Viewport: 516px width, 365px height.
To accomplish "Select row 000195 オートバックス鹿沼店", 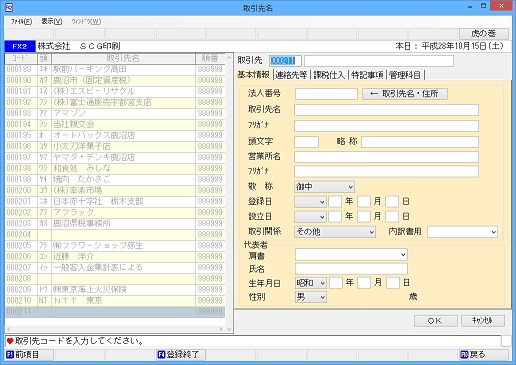I will pyautogui.click(x=115, y=135).
